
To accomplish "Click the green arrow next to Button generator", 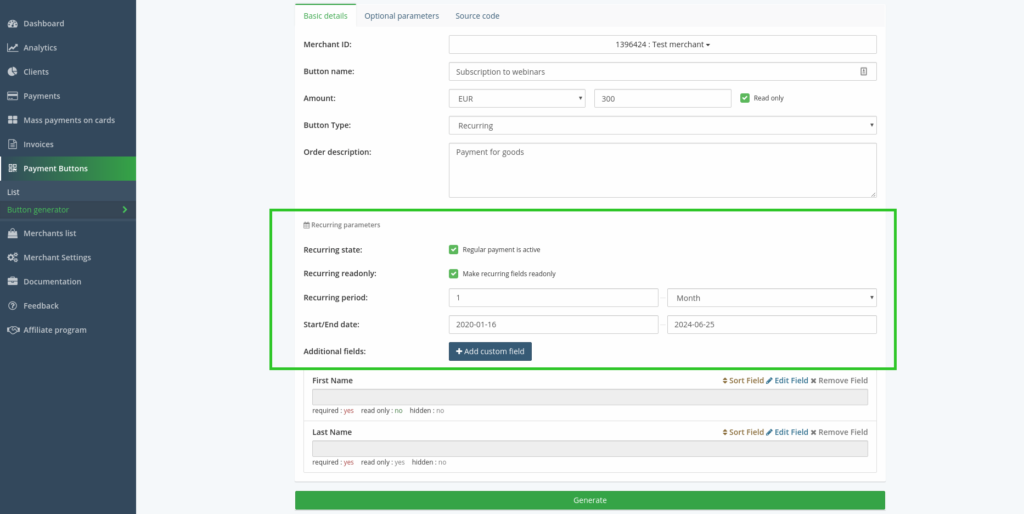I will 125,210.
